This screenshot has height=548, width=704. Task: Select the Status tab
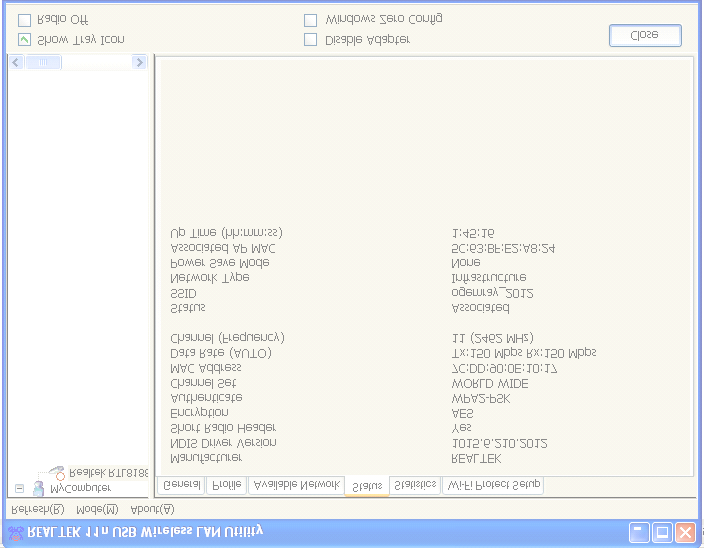367,486
